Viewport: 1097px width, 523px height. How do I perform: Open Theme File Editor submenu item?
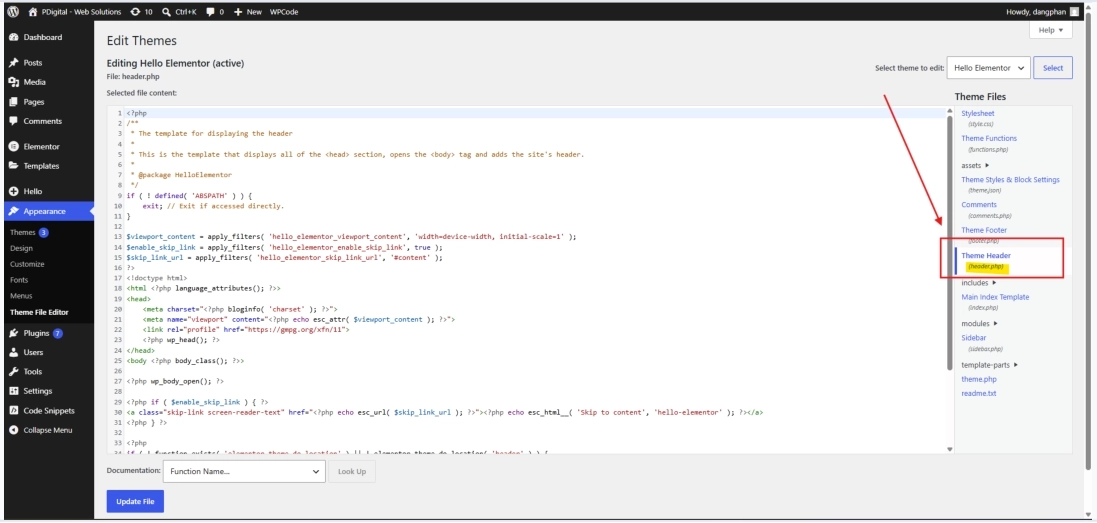click(x=39, y=312)
